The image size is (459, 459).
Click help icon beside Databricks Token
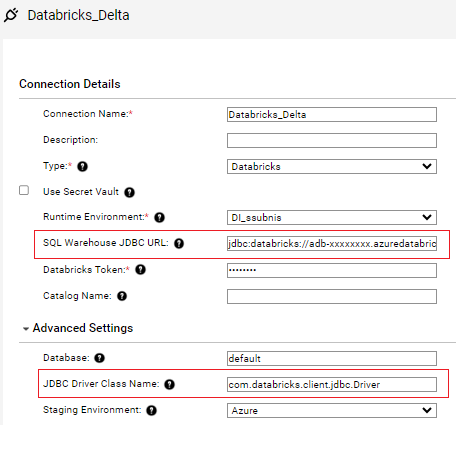point(140,269)
